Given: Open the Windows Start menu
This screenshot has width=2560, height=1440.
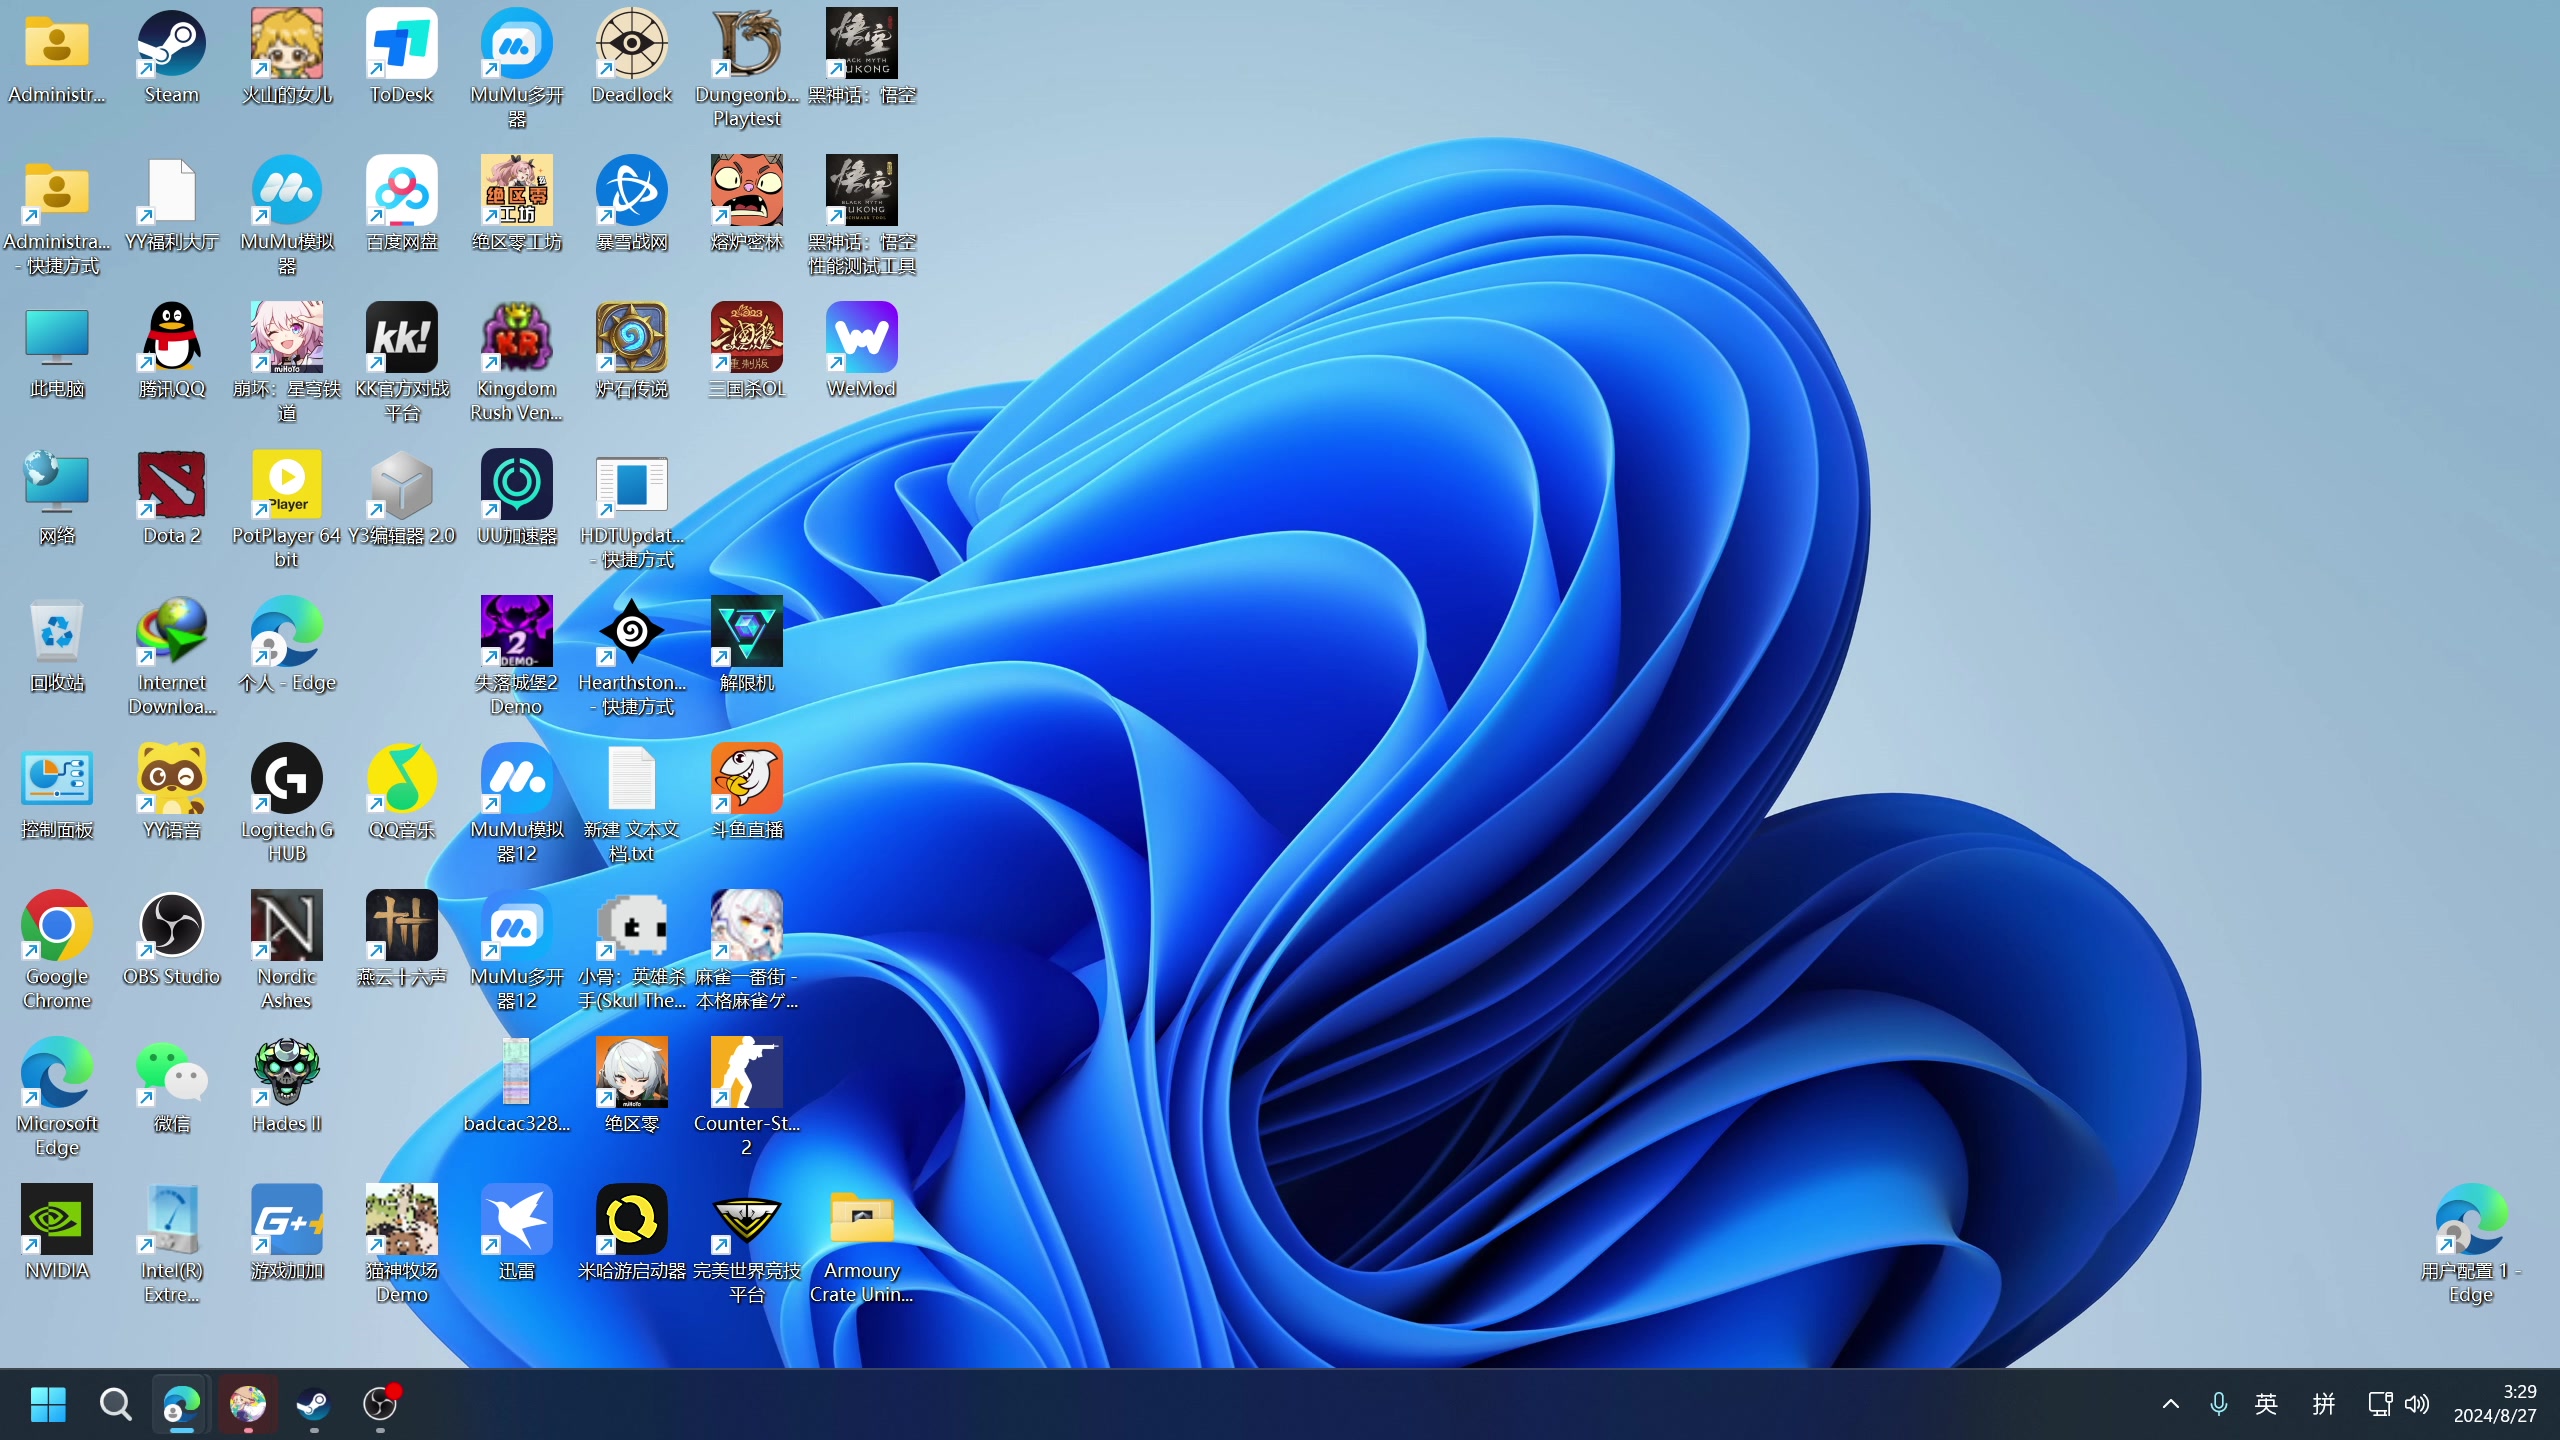Looking at the screenshot, I should point(48,1404).
